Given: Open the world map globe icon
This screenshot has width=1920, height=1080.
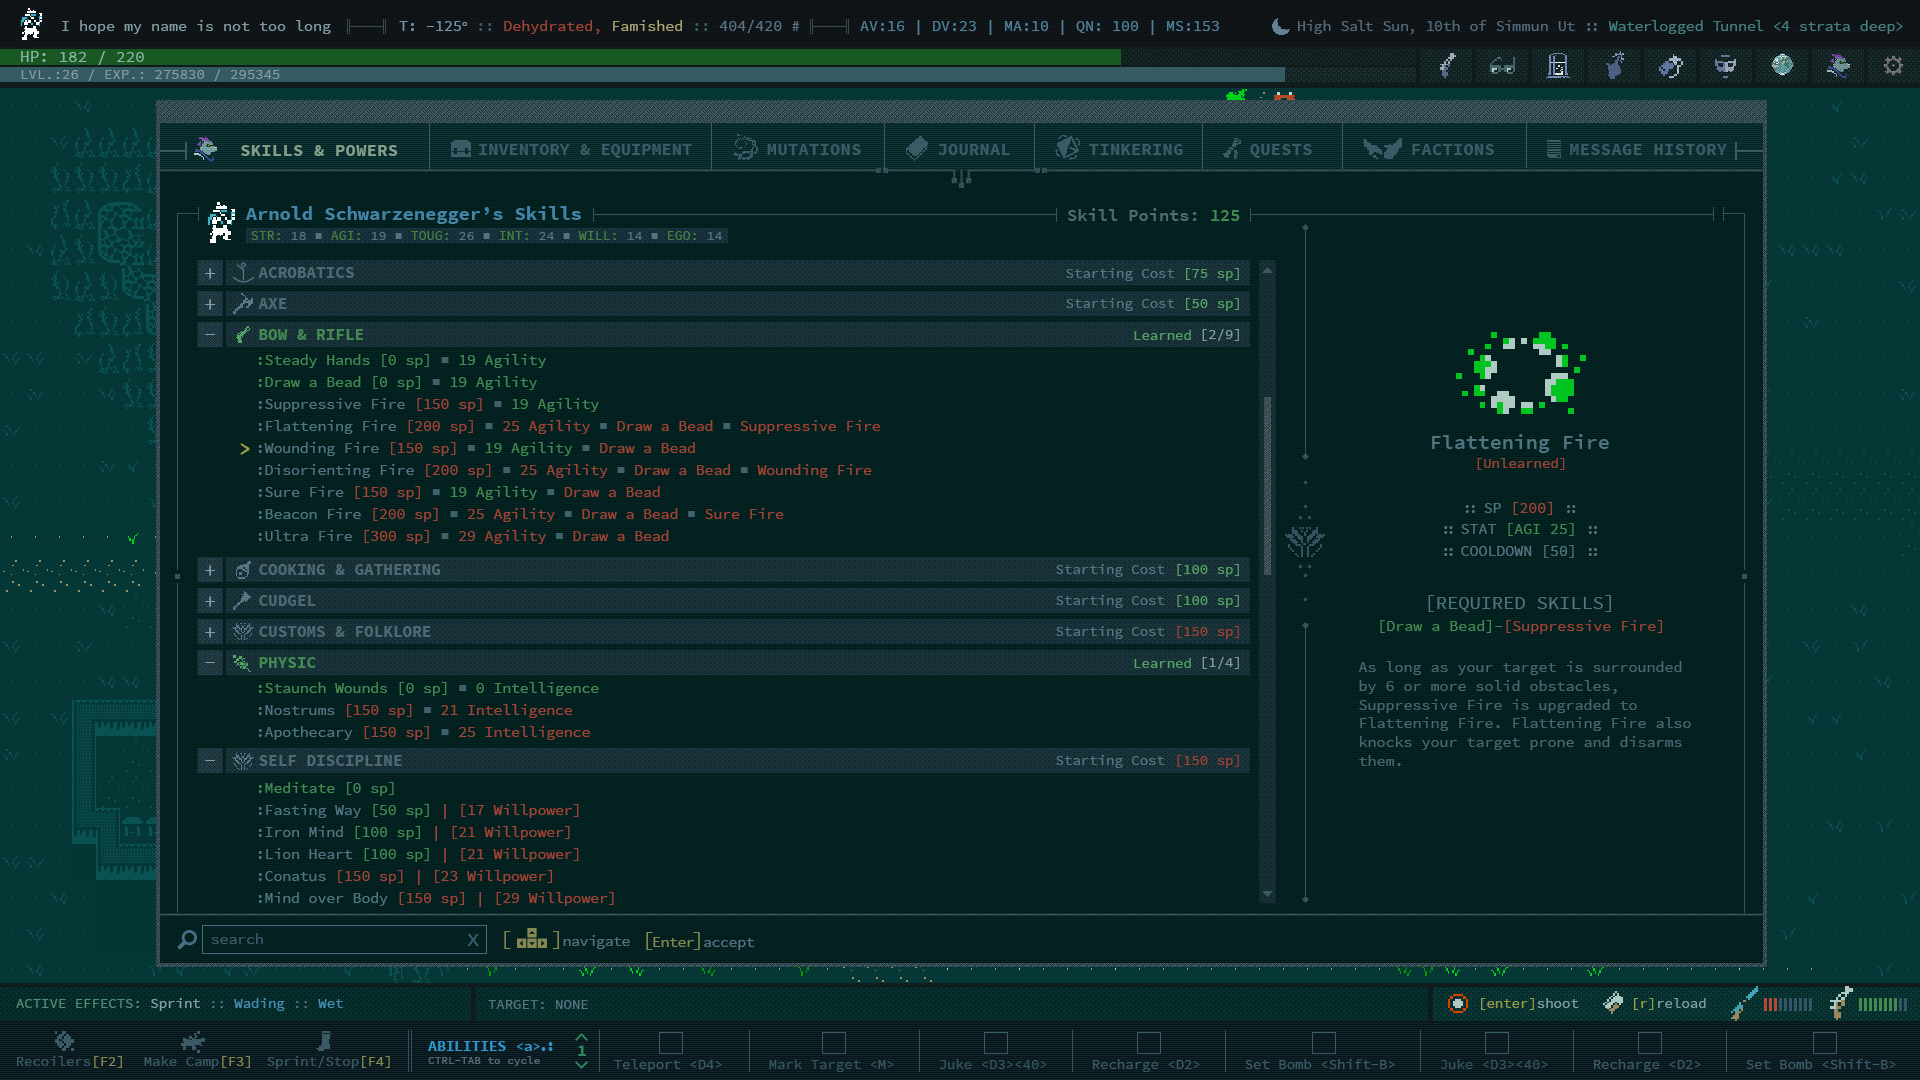Looking at the screenshot, I should pos(1782,66).
